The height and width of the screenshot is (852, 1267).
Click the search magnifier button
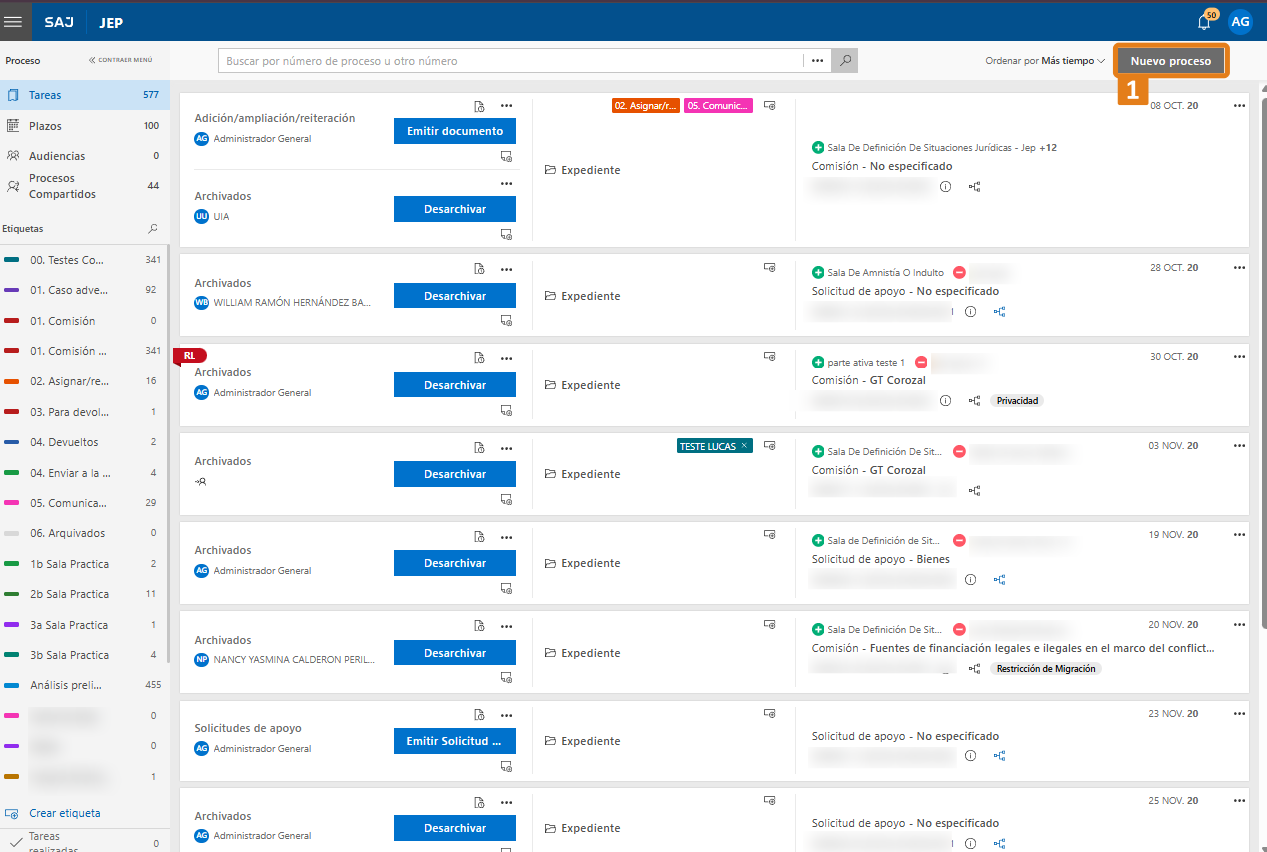[845, 61]
